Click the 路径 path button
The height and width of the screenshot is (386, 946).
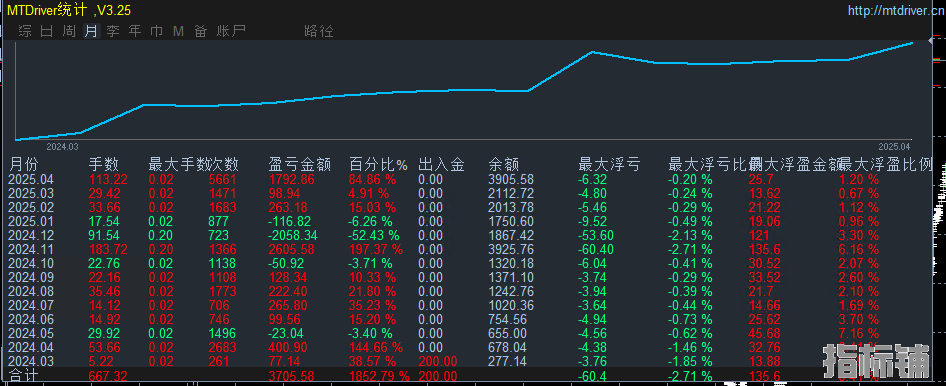click(x=319, y=31)
